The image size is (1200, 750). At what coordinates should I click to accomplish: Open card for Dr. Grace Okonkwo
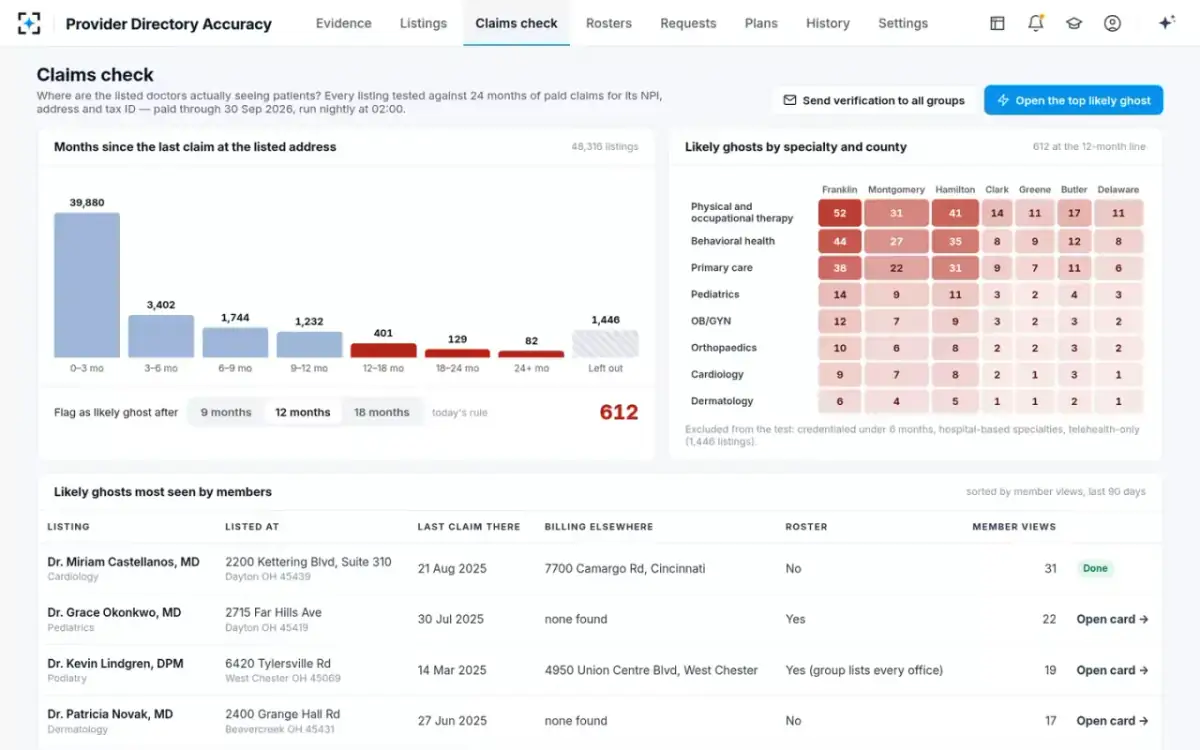pos(1112,619)
